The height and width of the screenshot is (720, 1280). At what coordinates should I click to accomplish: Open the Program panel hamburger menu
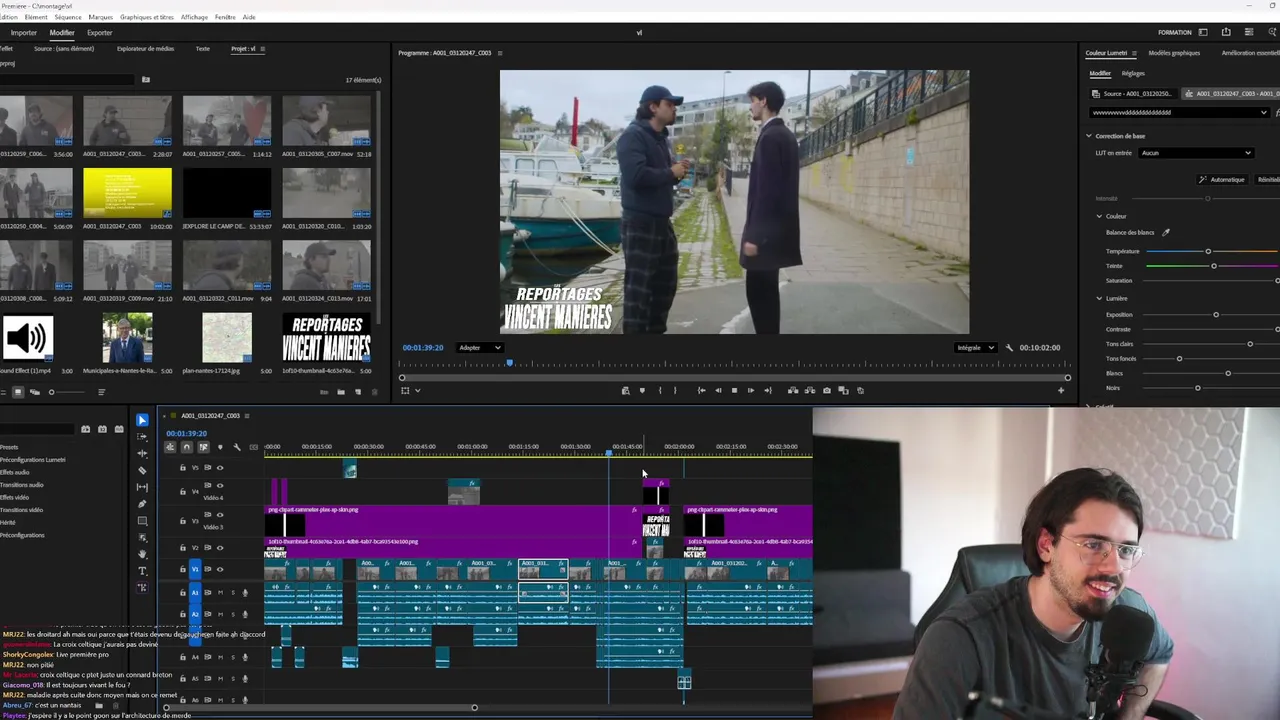point(500,53)
